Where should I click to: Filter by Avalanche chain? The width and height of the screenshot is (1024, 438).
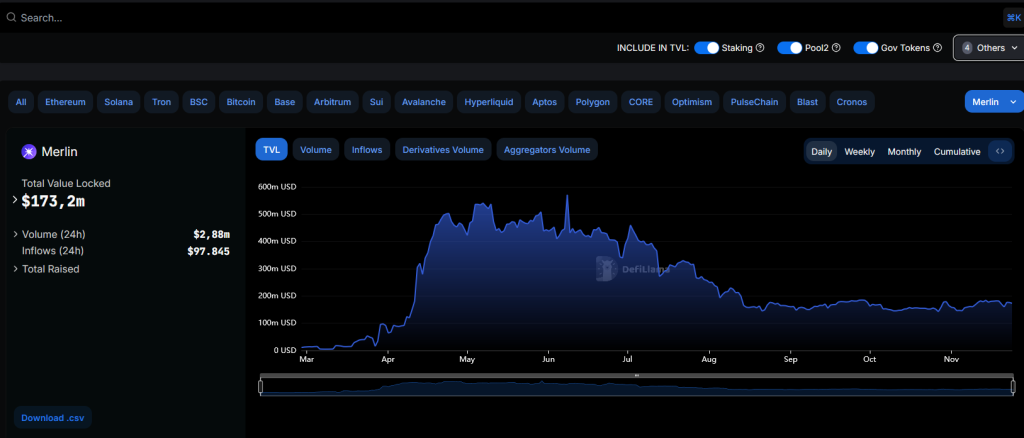click(424, 102)
